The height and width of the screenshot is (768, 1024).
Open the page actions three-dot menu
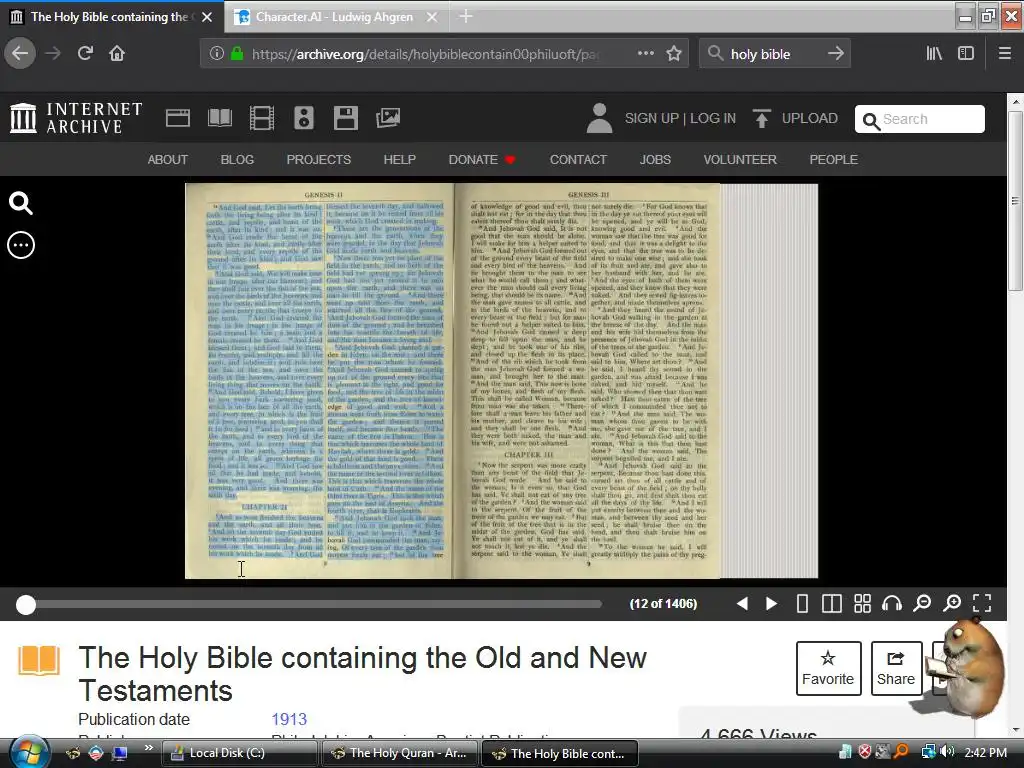point(645,54)
